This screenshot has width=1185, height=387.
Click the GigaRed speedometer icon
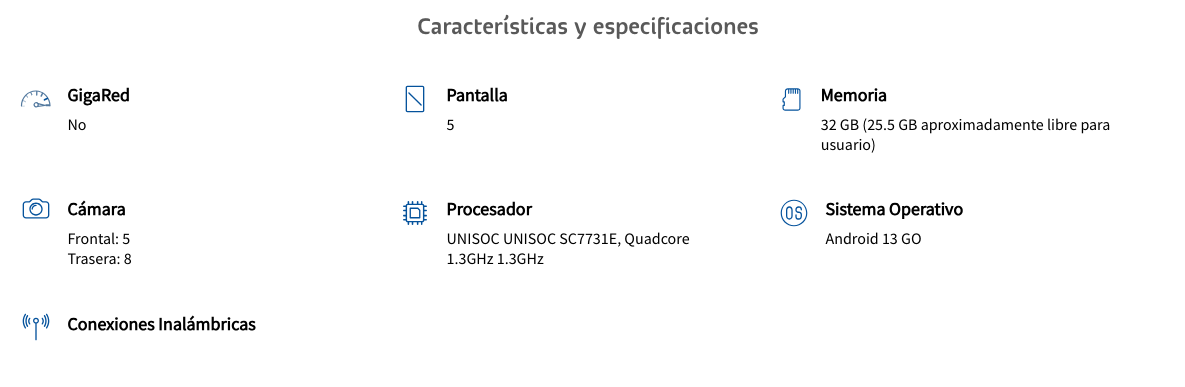click(x=36, y=99)
